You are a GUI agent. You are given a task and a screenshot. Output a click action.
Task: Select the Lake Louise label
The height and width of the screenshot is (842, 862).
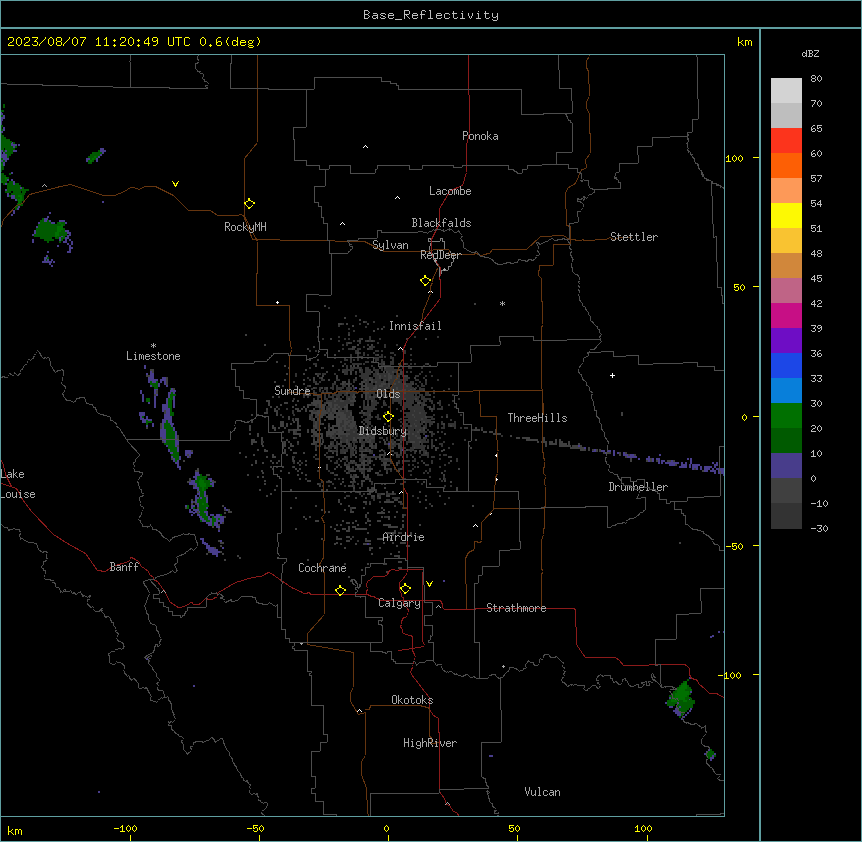tap(18, 484)
